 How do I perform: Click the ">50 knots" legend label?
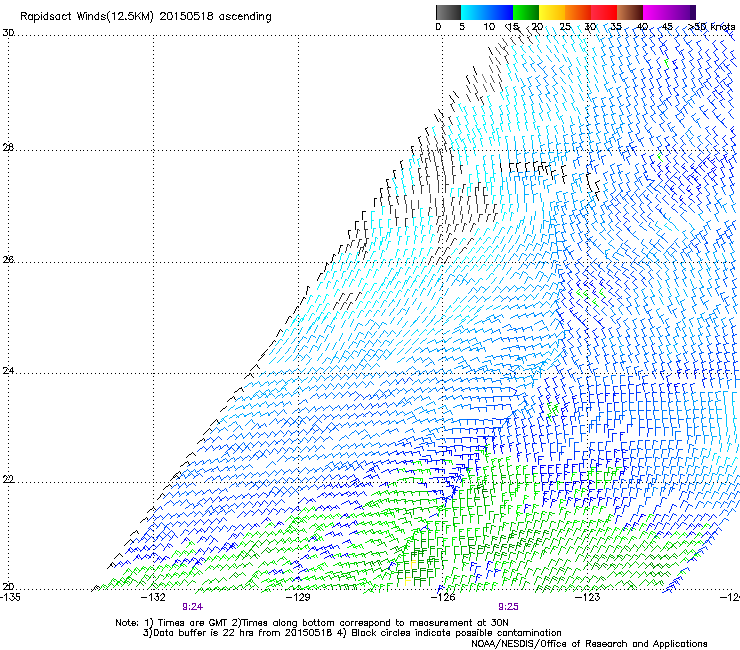711,26
